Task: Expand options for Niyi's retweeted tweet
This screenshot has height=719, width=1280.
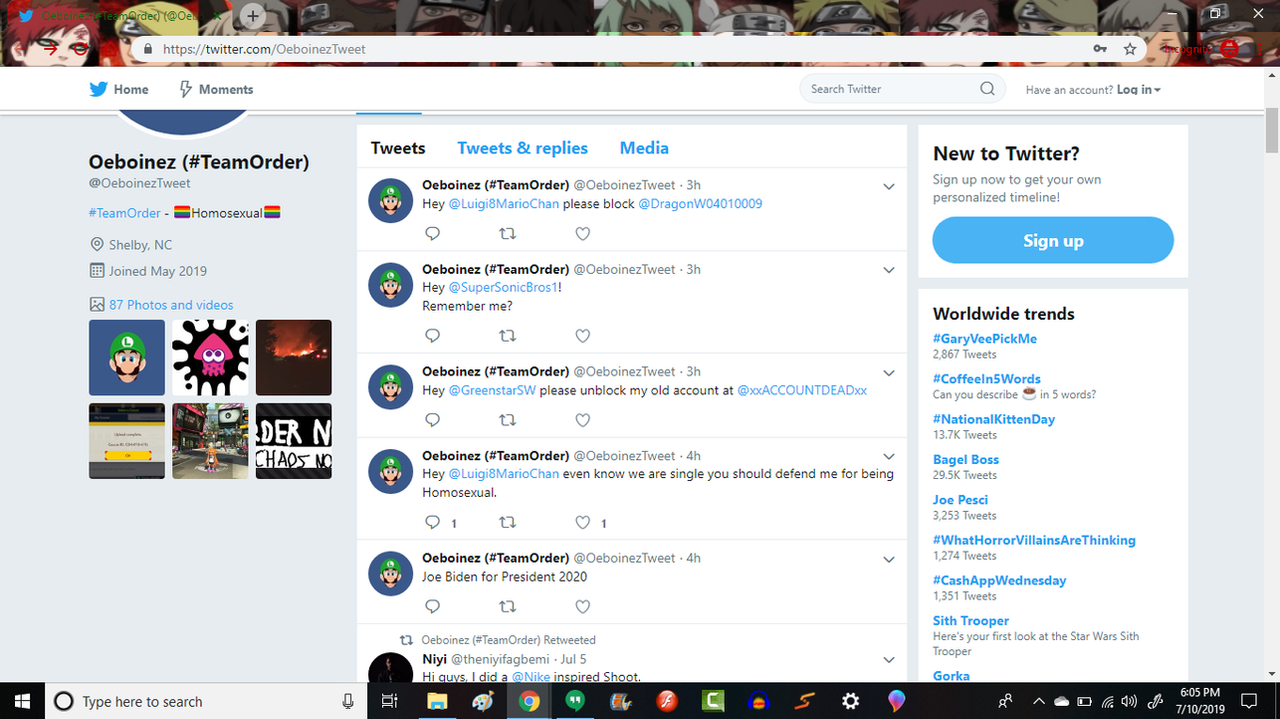Action: coord(889,660)
